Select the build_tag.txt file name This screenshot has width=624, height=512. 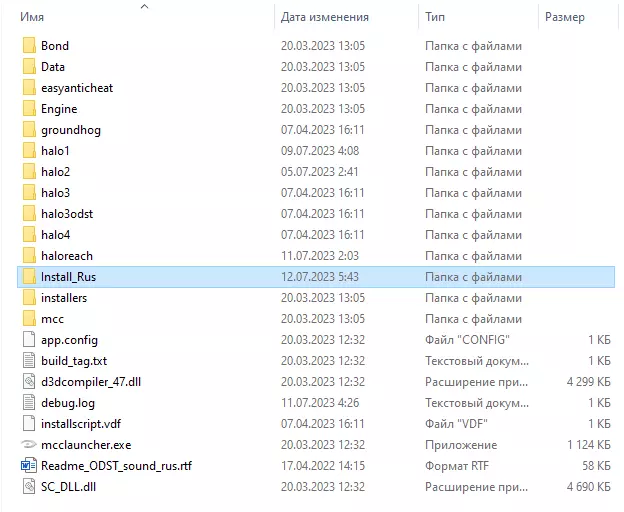click(x=74, y=361)
